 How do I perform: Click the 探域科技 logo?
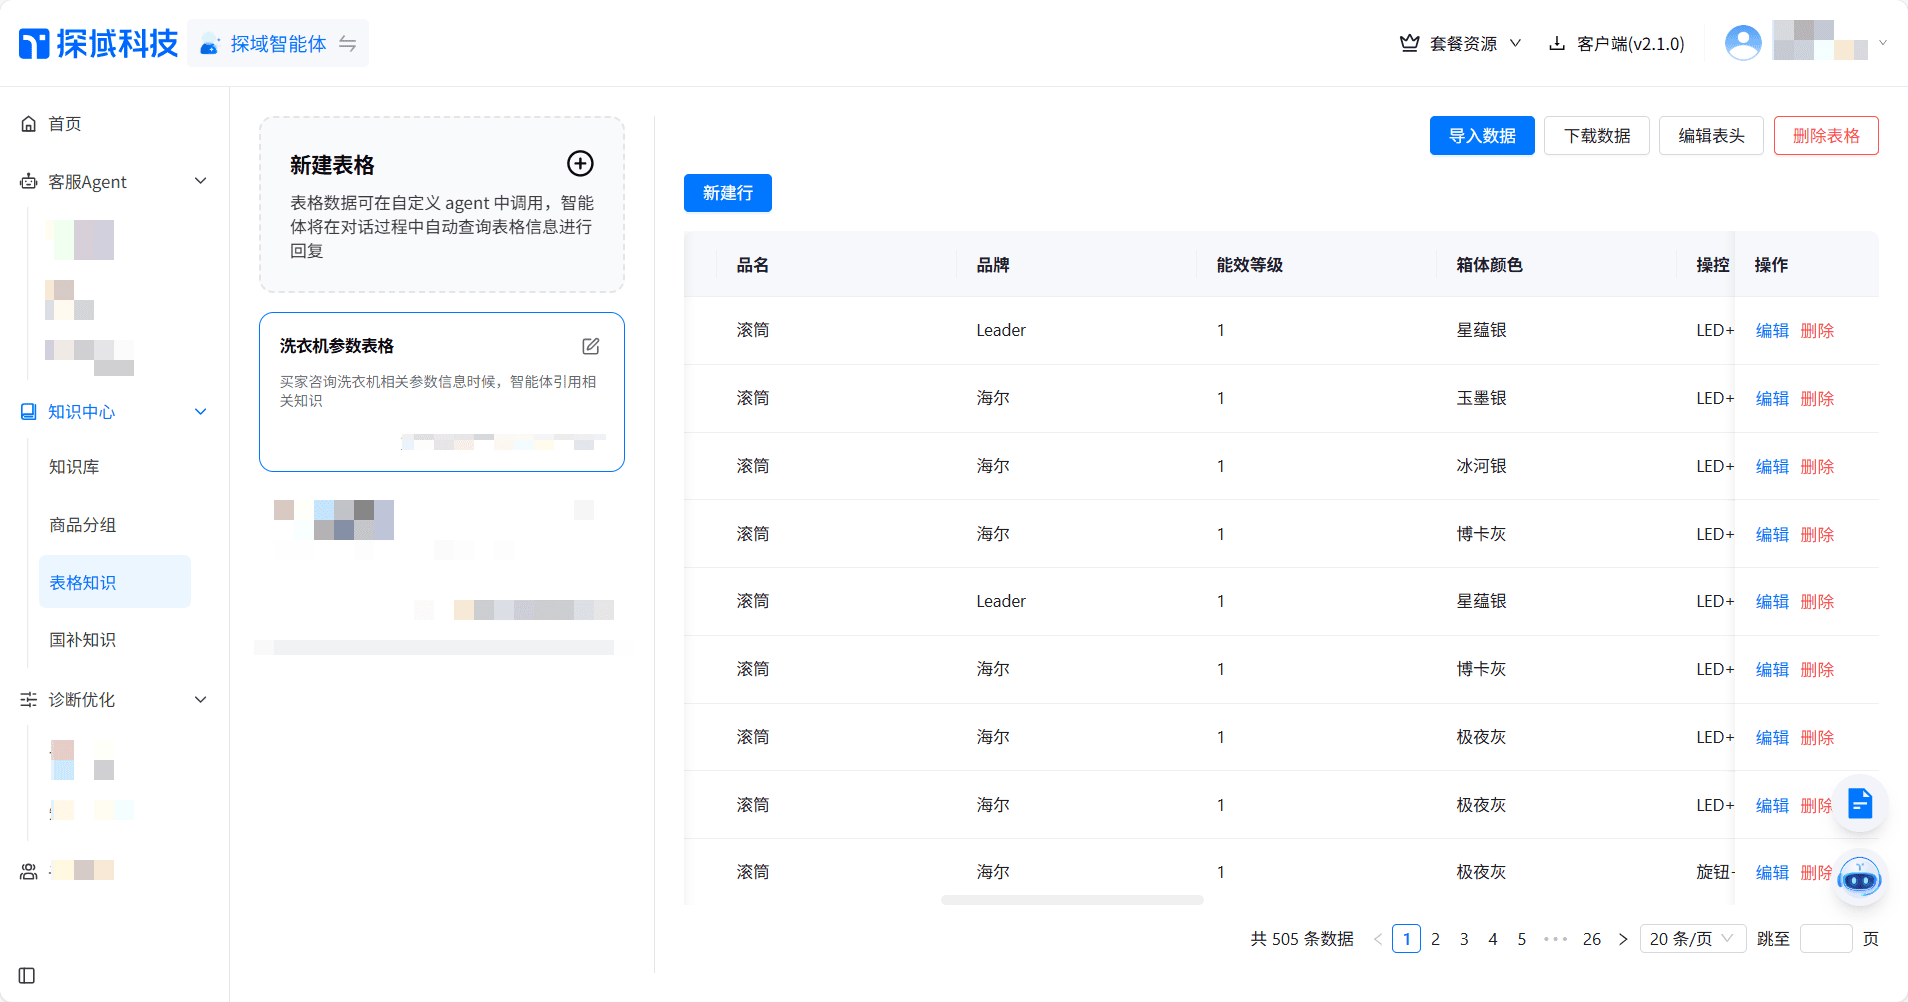(98, 43)
